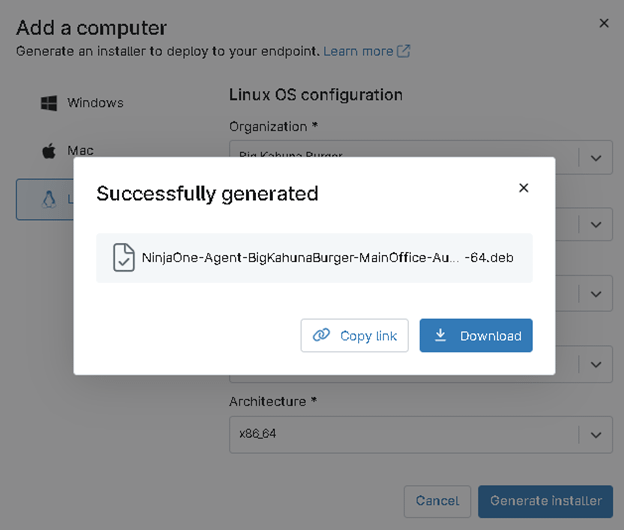This screenshot has height=530, width=624.
Task: Switch to the Mac tab
Action: tap(80, 151)
